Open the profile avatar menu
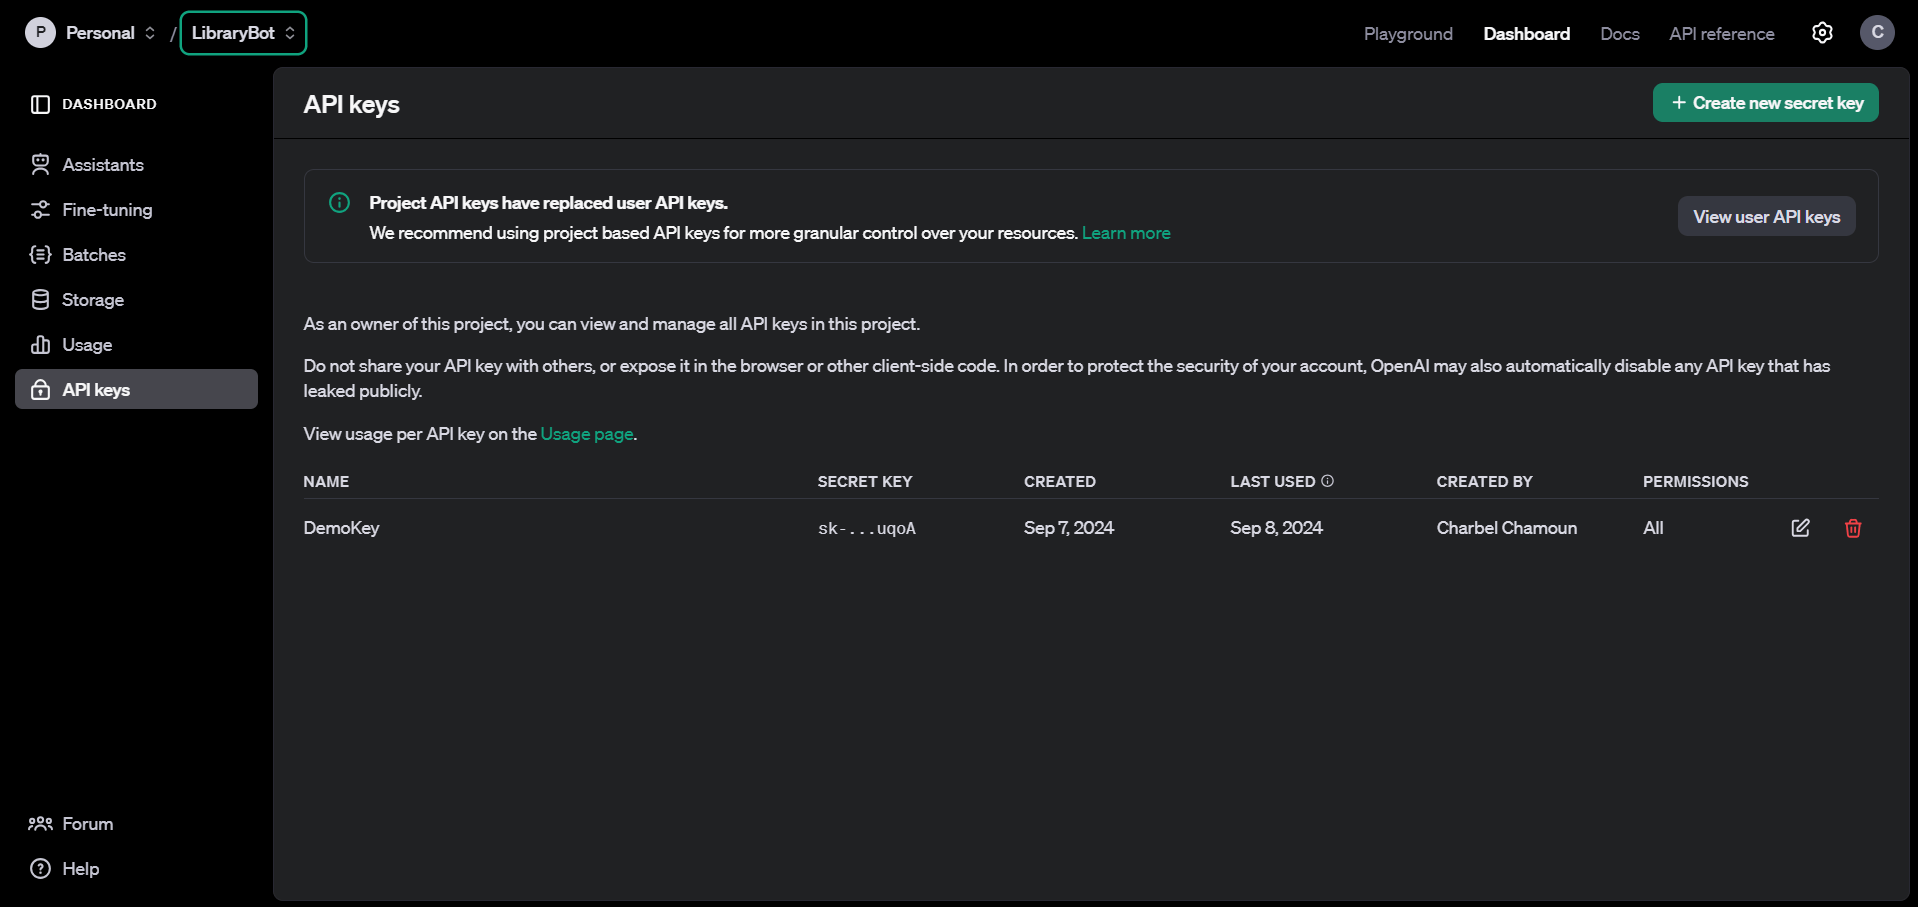 (x=1877, y=32)
